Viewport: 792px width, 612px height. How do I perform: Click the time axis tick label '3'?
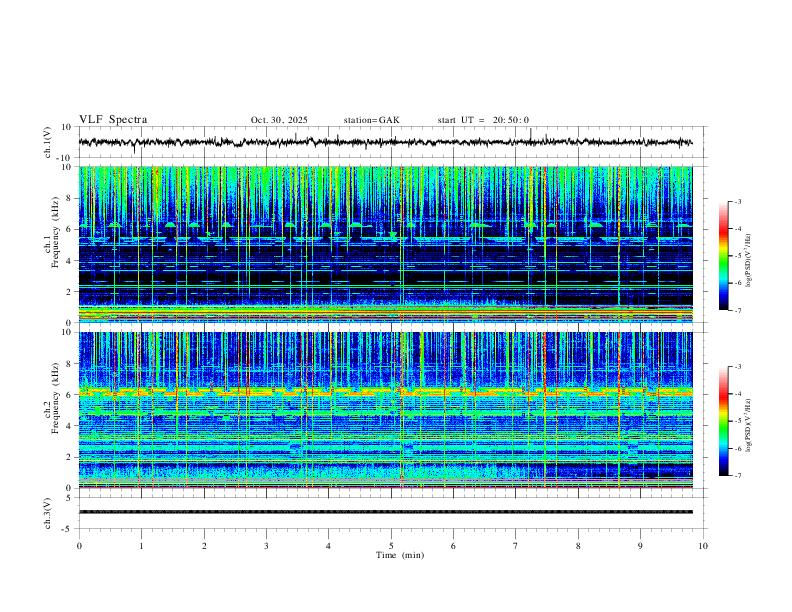266,546
